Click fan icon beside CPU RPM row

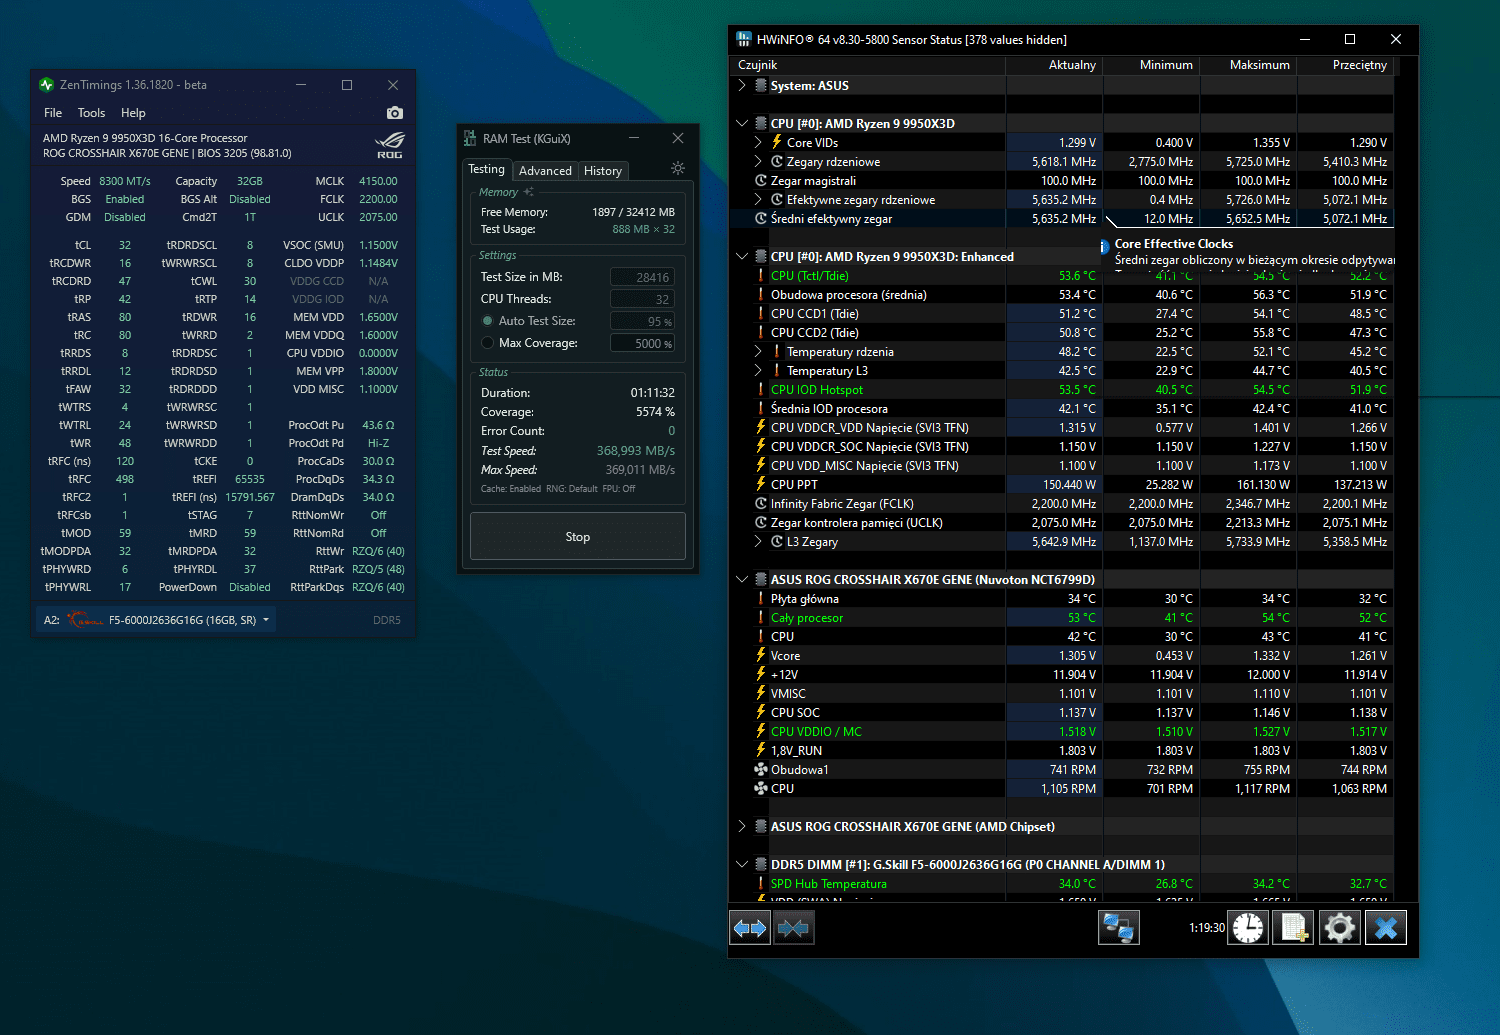pyautogui.click(x=761, y=789)
